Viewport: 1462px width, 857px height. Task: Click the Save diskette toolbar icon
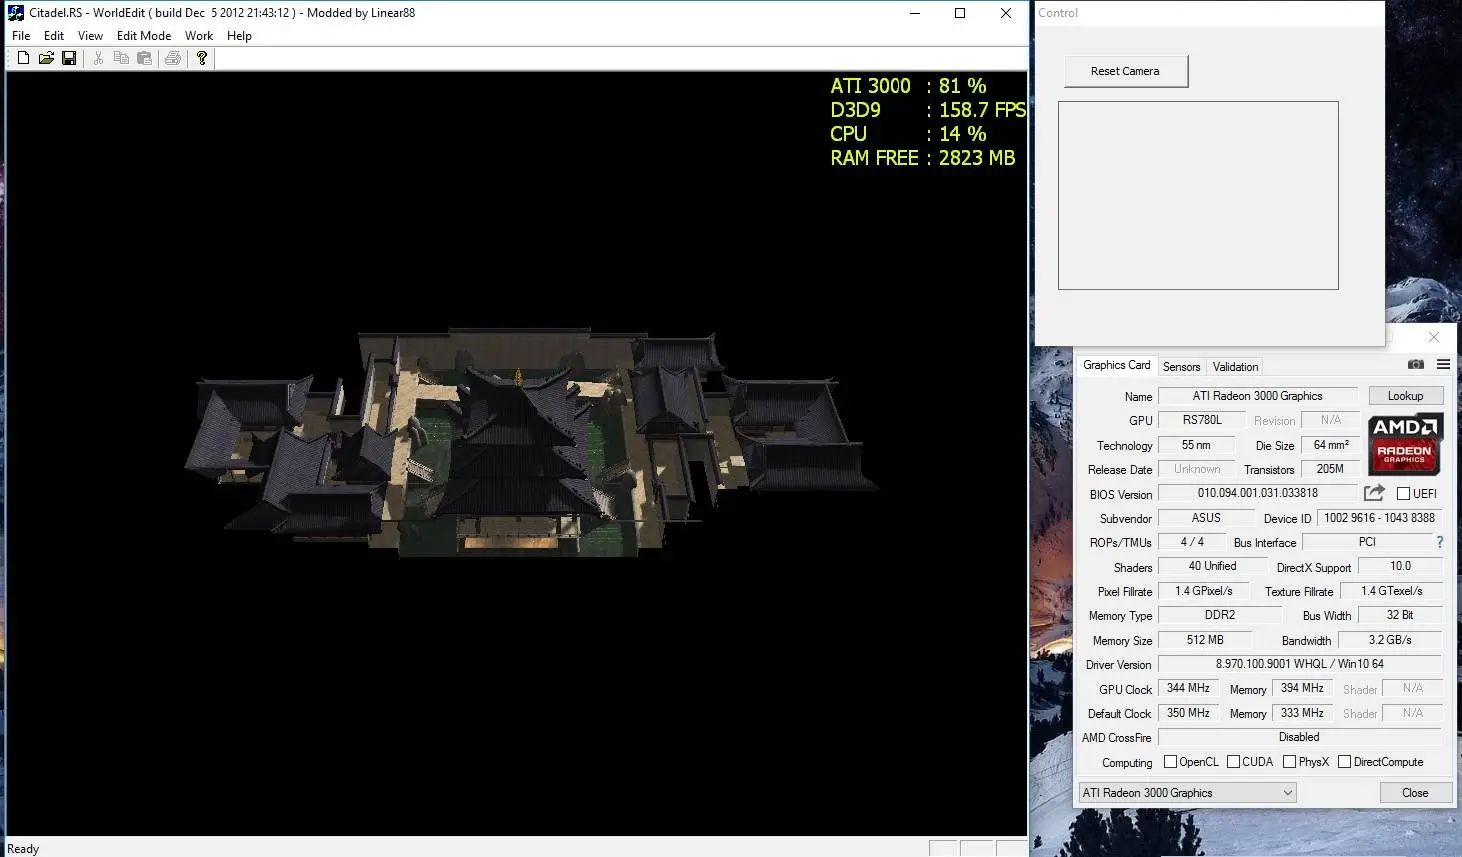pos(69,58)
